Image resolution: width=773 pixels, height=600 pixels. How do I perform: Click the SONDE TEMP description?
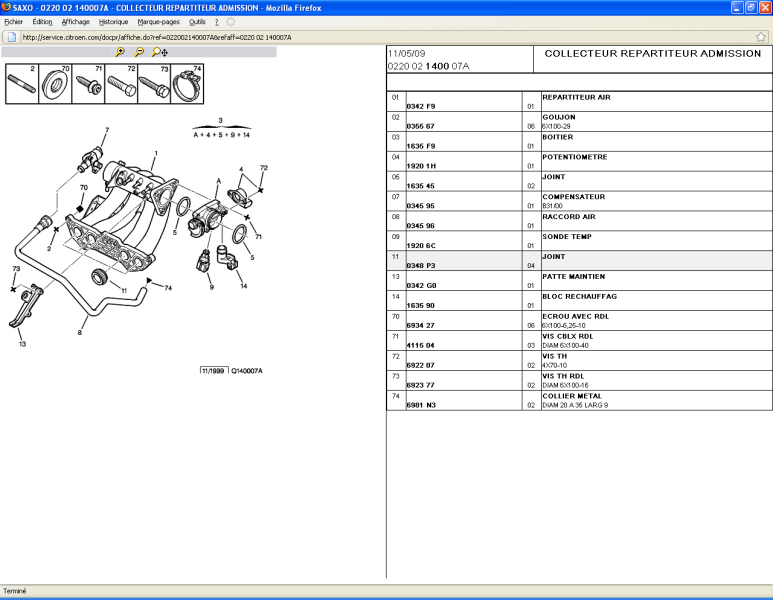point(567,237)
